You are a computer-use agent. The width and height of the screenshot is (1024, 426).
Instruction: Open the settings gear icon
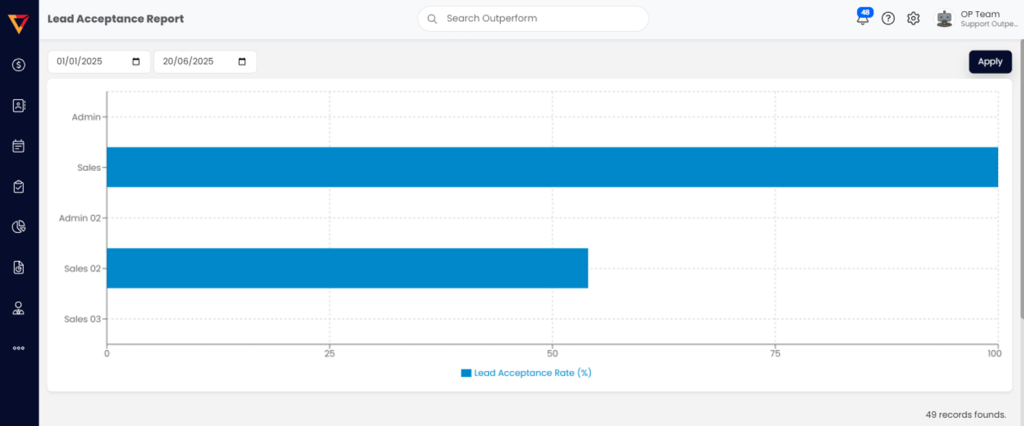913,19
